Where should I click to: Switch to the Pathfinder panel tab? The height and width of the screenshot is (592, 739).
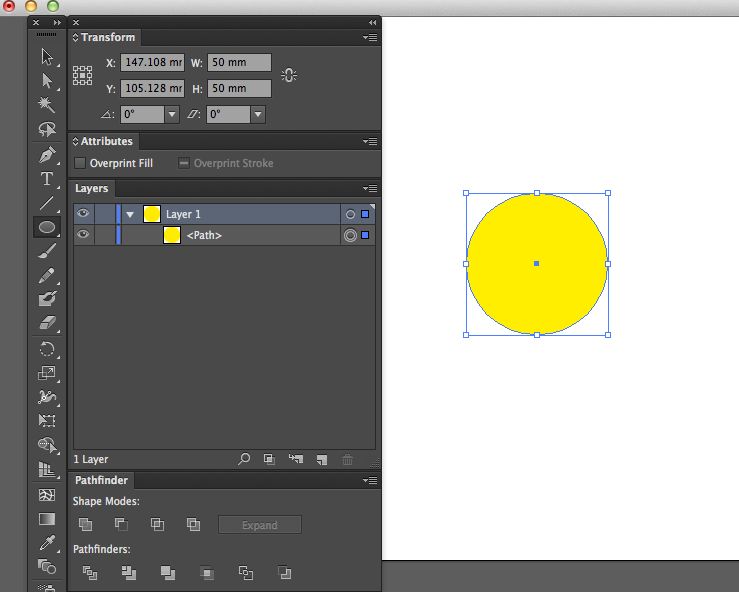click(x=101, y=480)
